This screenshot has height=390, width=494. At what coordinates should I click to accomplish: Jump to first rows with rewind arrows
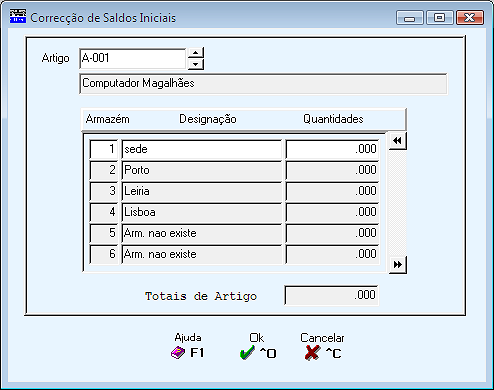(397, 141)
